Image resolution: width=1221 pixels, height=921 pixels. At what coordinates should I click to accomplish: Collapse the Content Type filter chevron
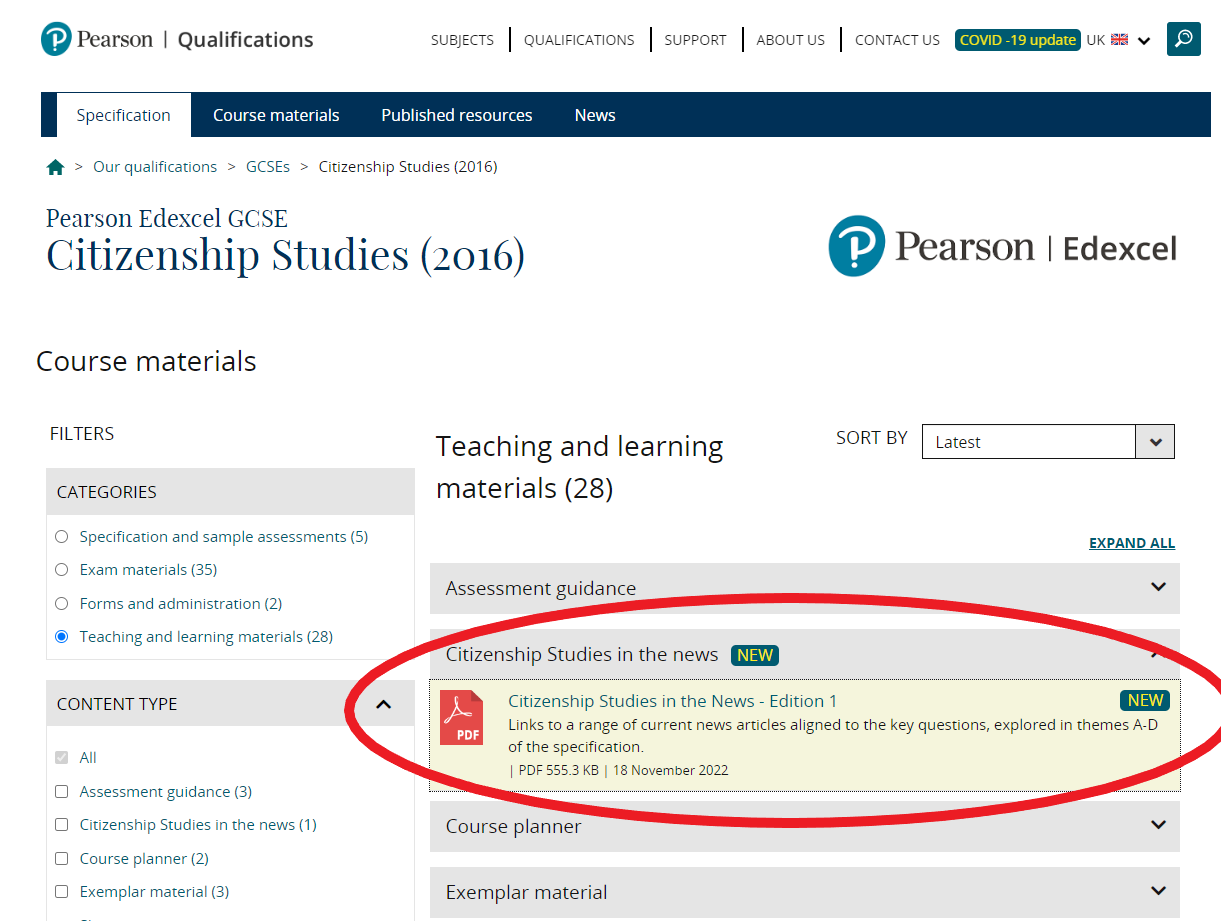tap(383, 704)
